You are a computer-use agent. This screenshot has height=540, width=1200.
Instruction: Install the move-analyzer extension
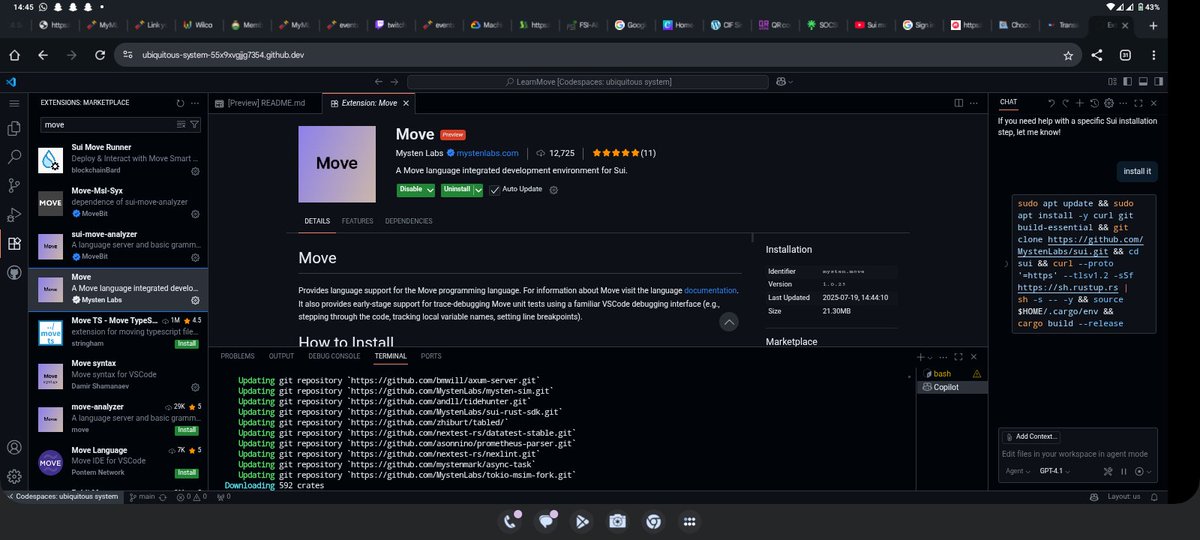pyautogui.click(x=186, y=429)
